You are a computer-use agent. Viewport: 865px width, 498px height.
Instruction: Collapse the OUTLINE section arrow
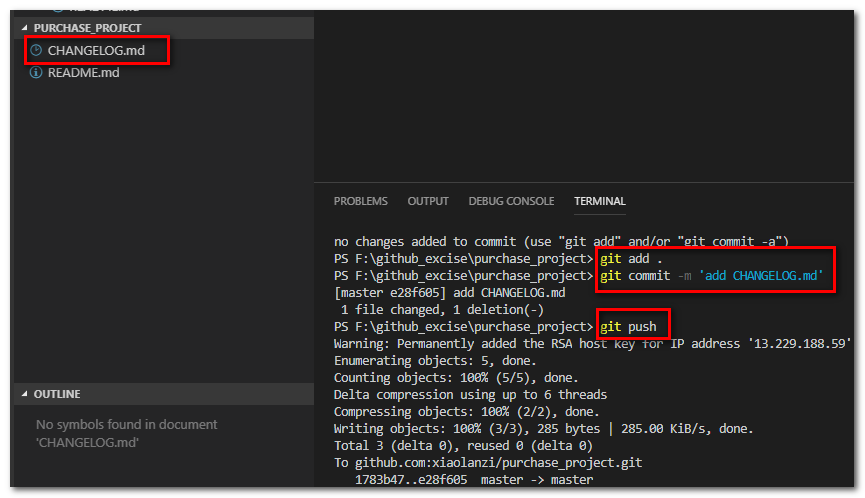(24, 394)
